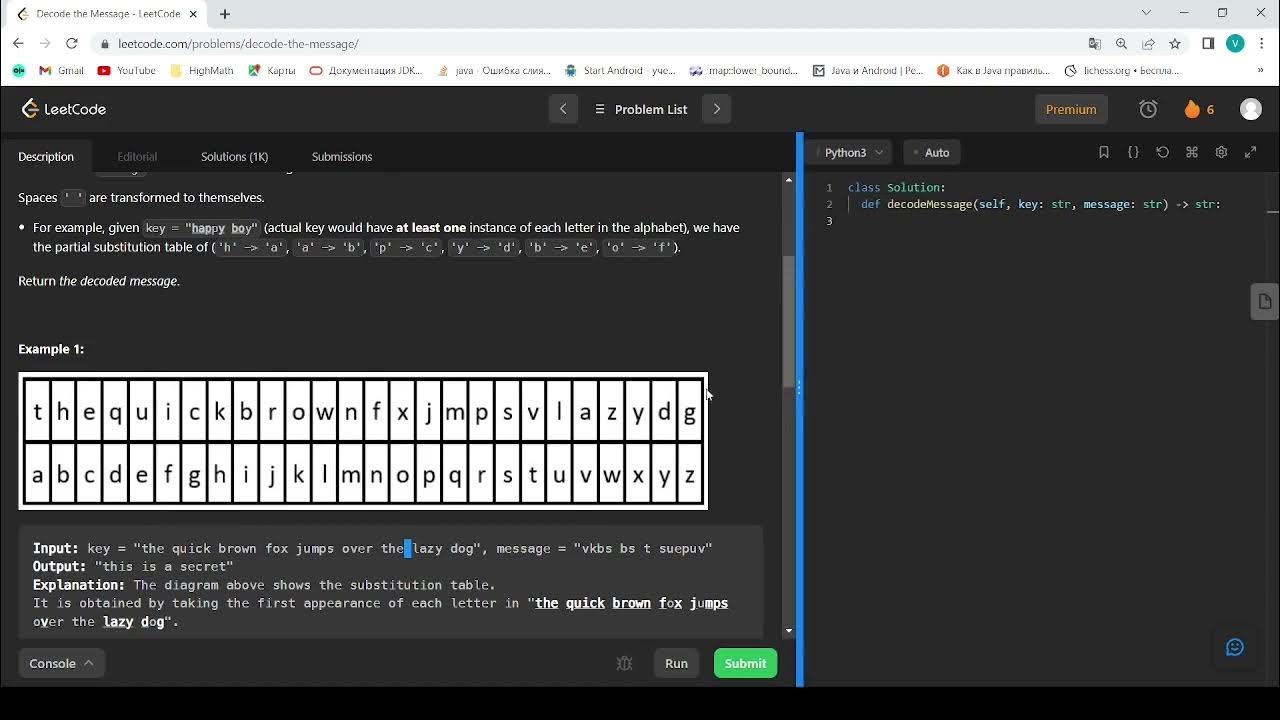Click the Premium button
The height and width of the screenshot is (720, 1280).
(x=1071, y=109)
